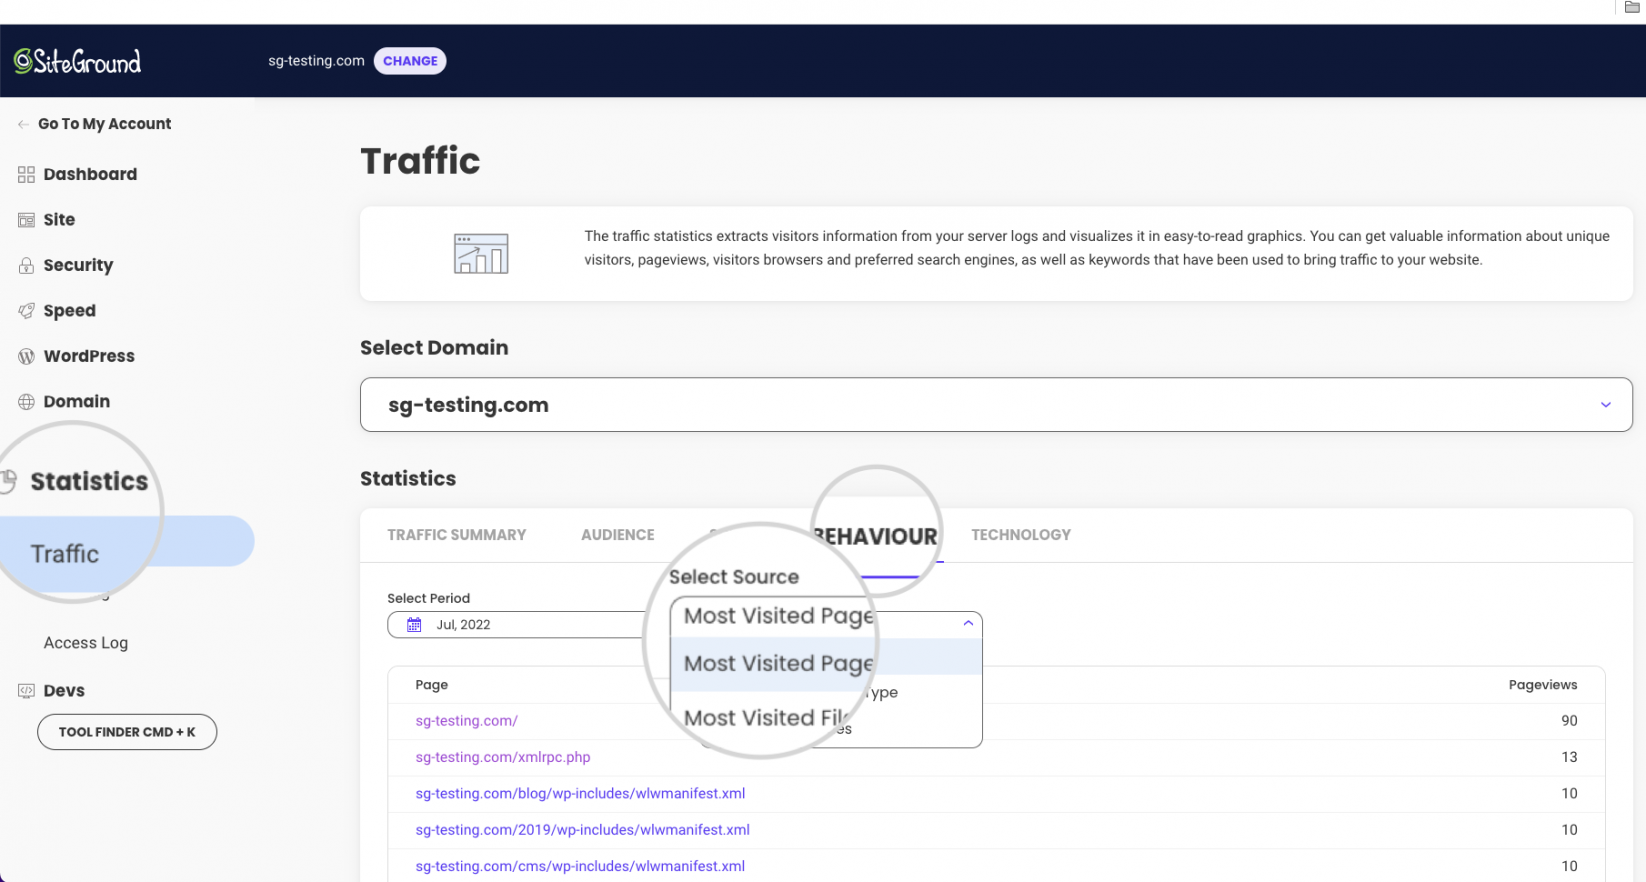1646x882 pixels.
Task: Switch to Audience tab
Action: click(x=618, y=535)
